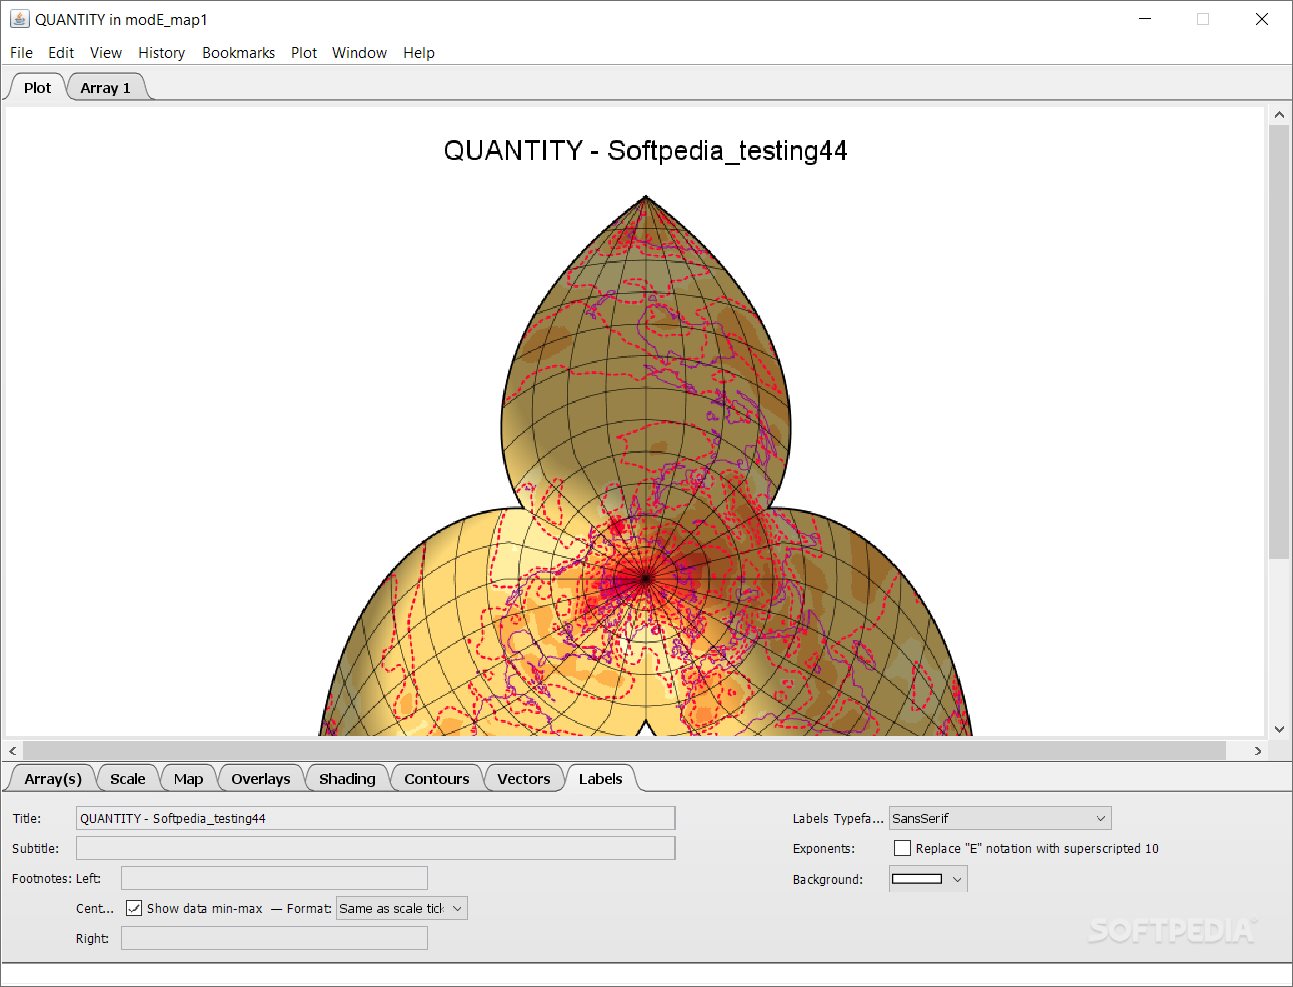Open the min-max Format dropdown

pyautogui.click(x=402, y=908)
